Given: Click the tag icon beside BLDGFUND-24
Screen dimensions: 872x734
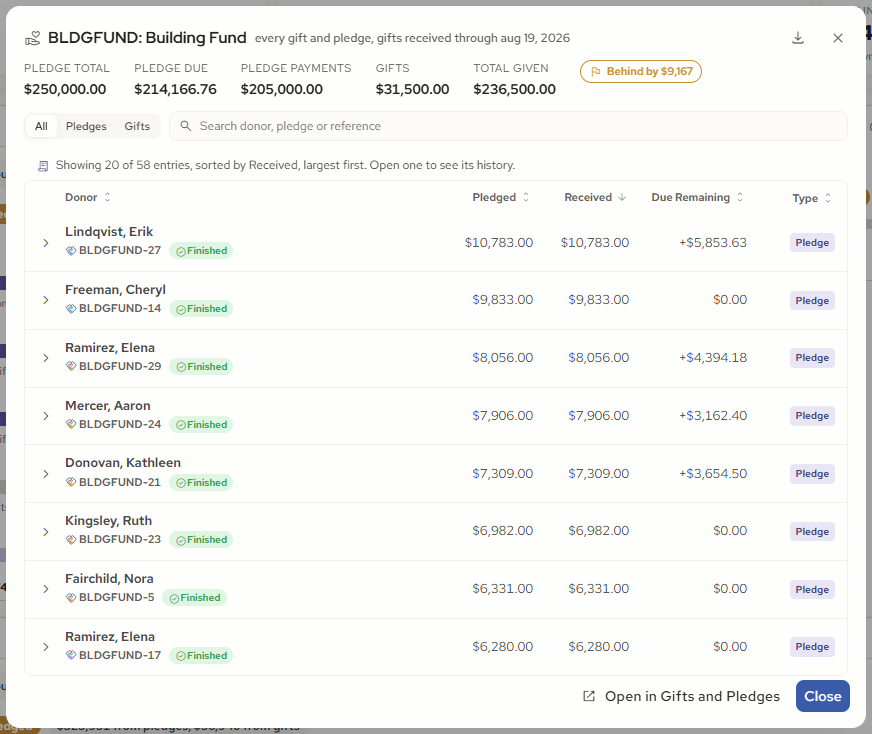Looking at the screenshot, I should pos(71,424).
